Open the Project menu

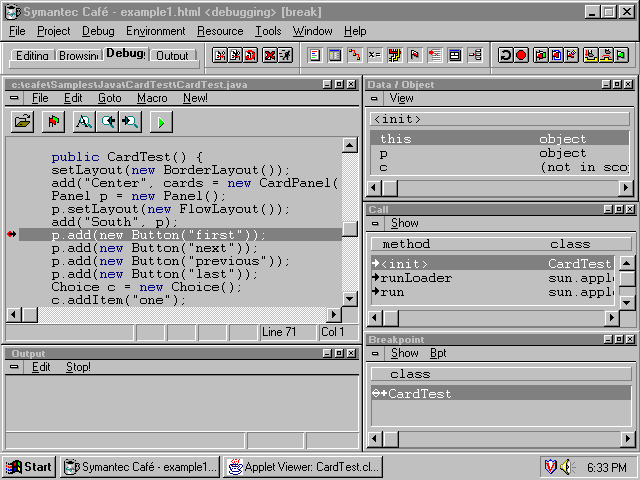click(53, 31)
